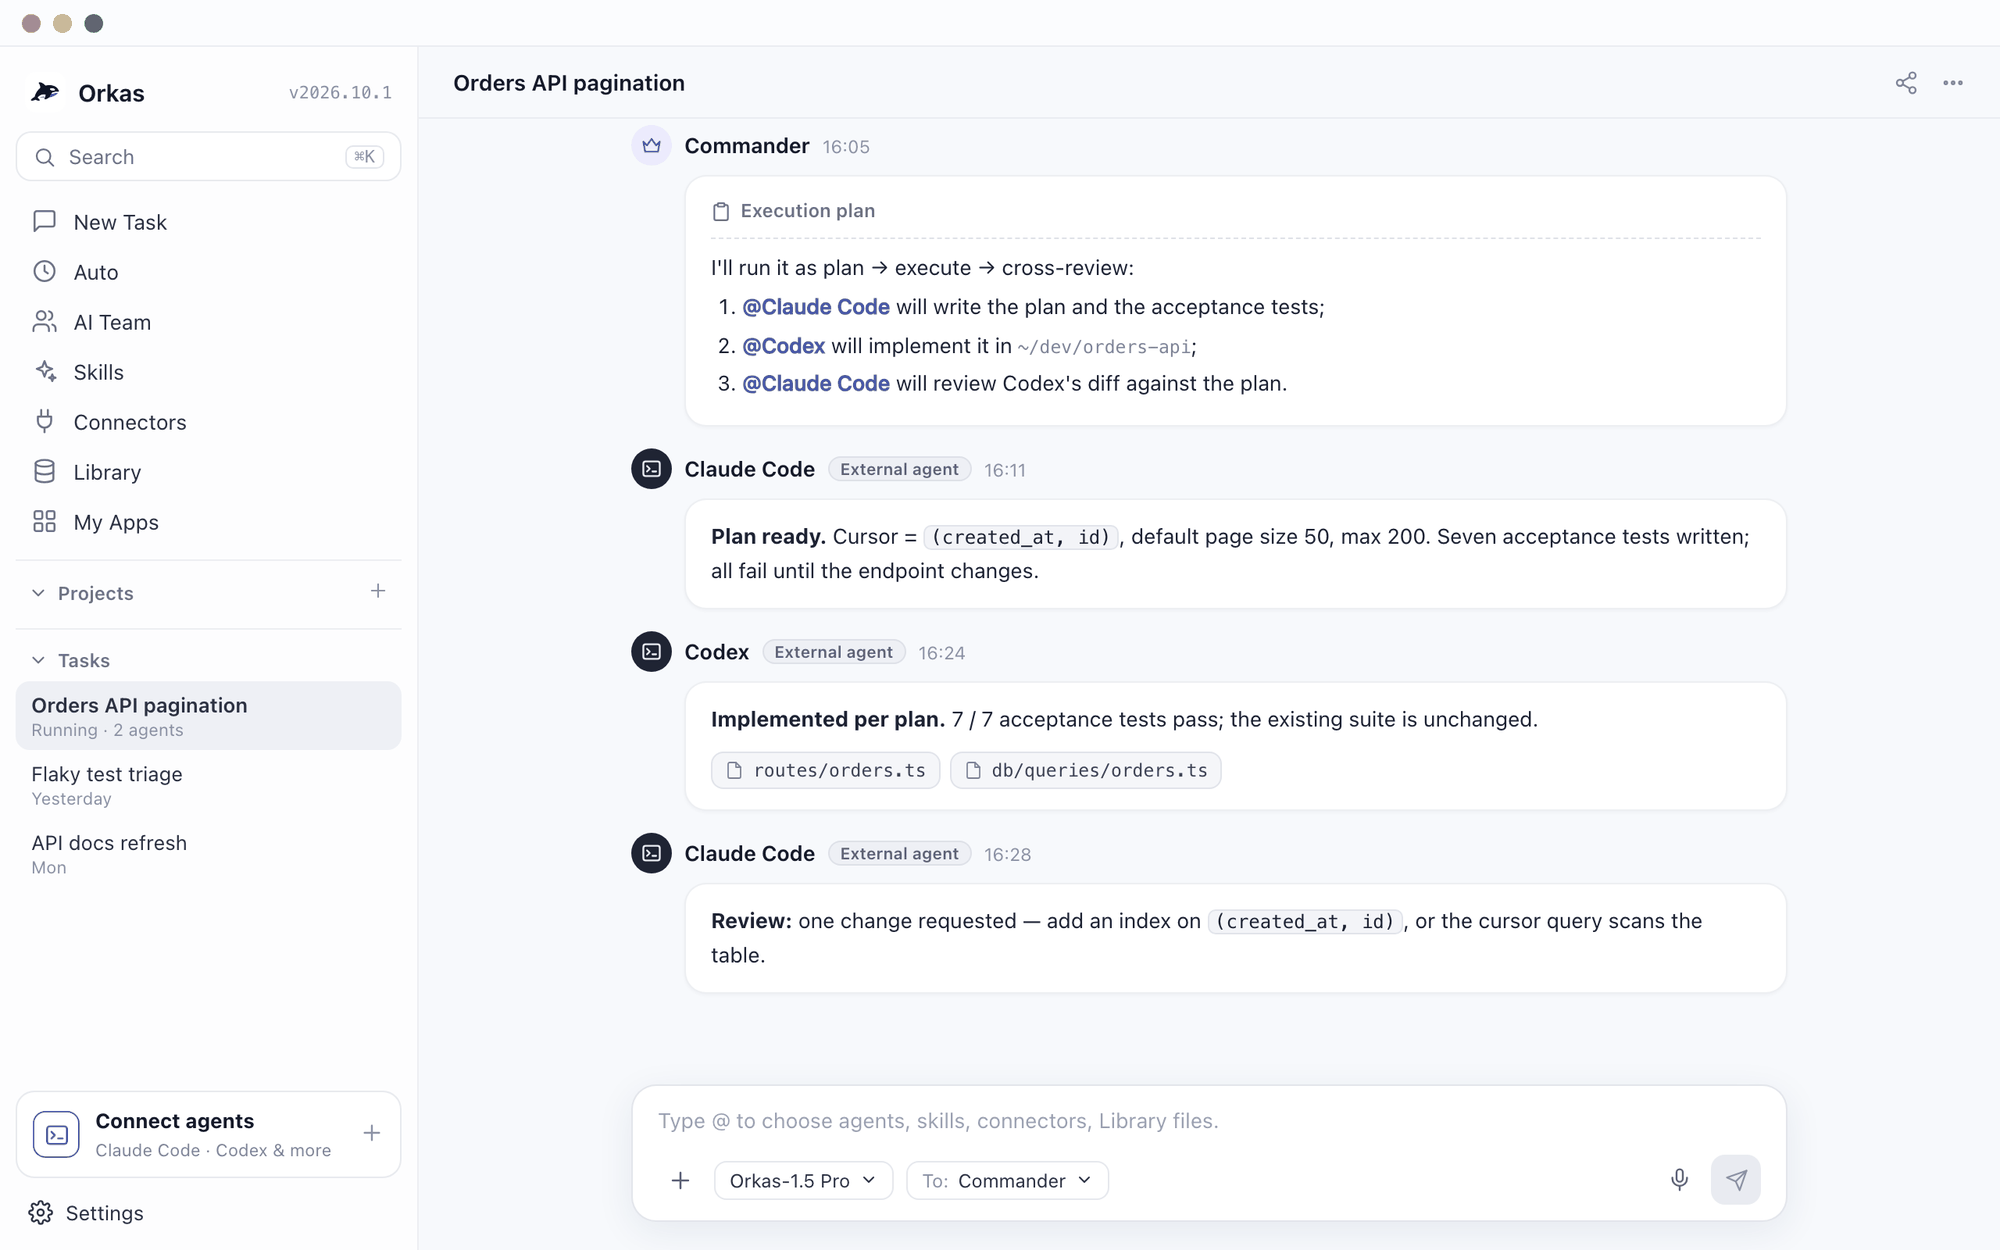Click the Settings gear icon
Image resolution: width=2000 pixels, height=1250 pixels.
[41, 1213]
